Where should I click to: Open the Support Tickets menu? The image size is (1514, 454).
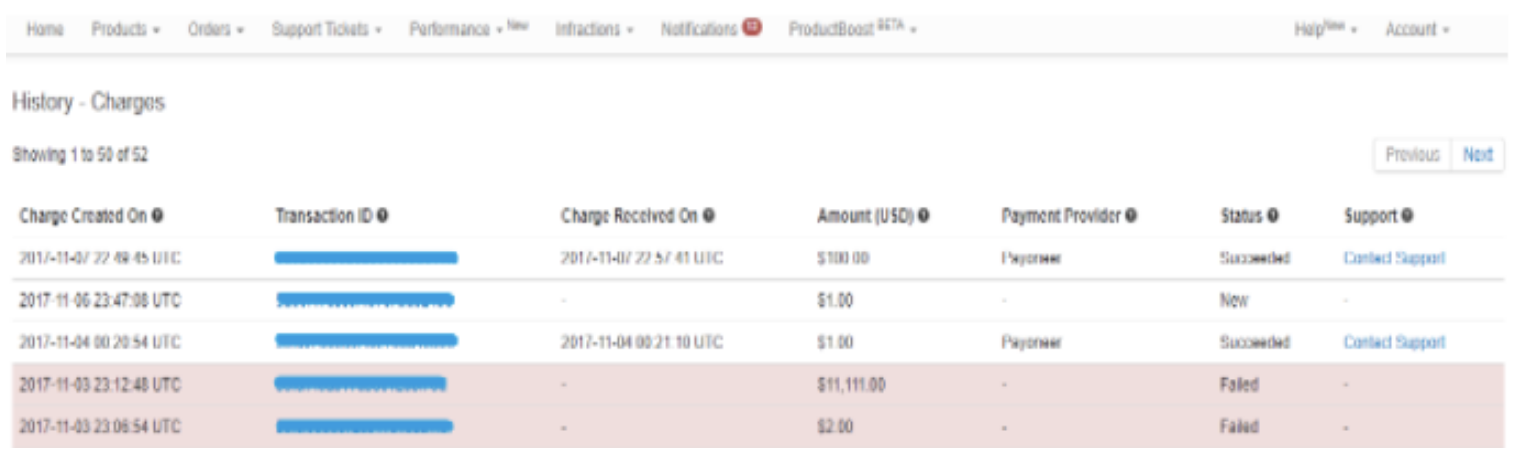pyautogui.click(x=326, y=30)
